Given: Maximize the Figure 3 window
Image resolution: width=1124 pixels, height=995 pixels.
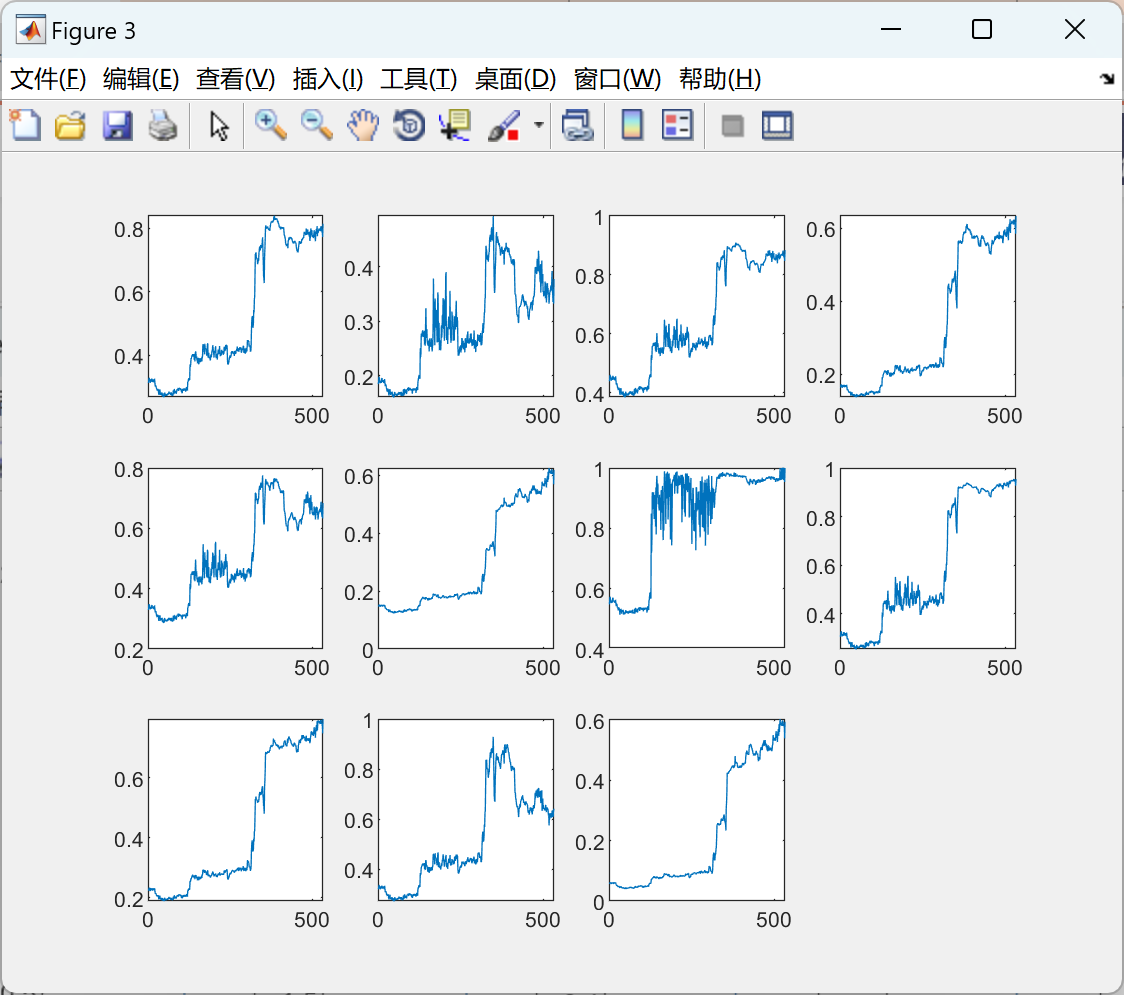Looking at the screenshot, I should click(x=981, y=29).
